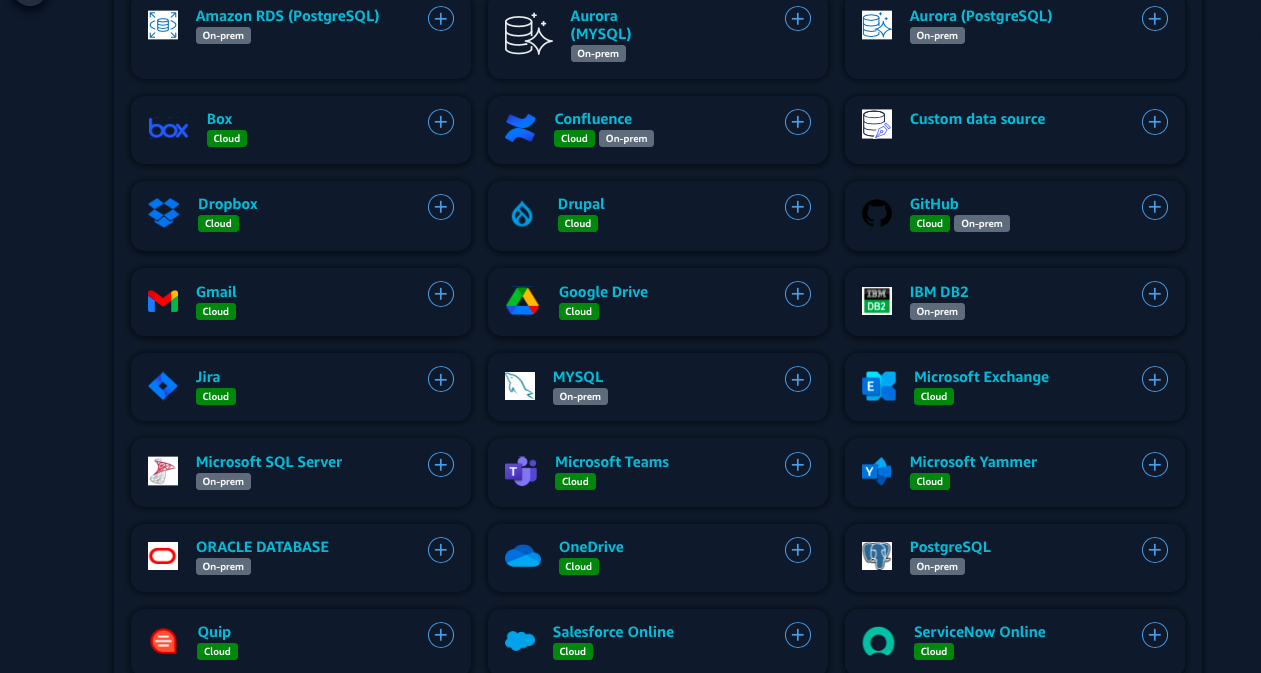Add IBM DB2 using its plus button
This screenshot has width=1261, height=673.
point(1155,294)
